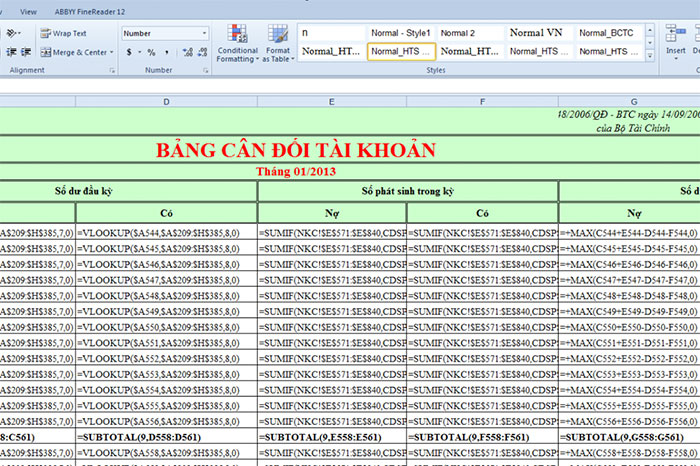Select cell =SUBTOTAL(9,D558:D561)

click(x=167, y=437)
